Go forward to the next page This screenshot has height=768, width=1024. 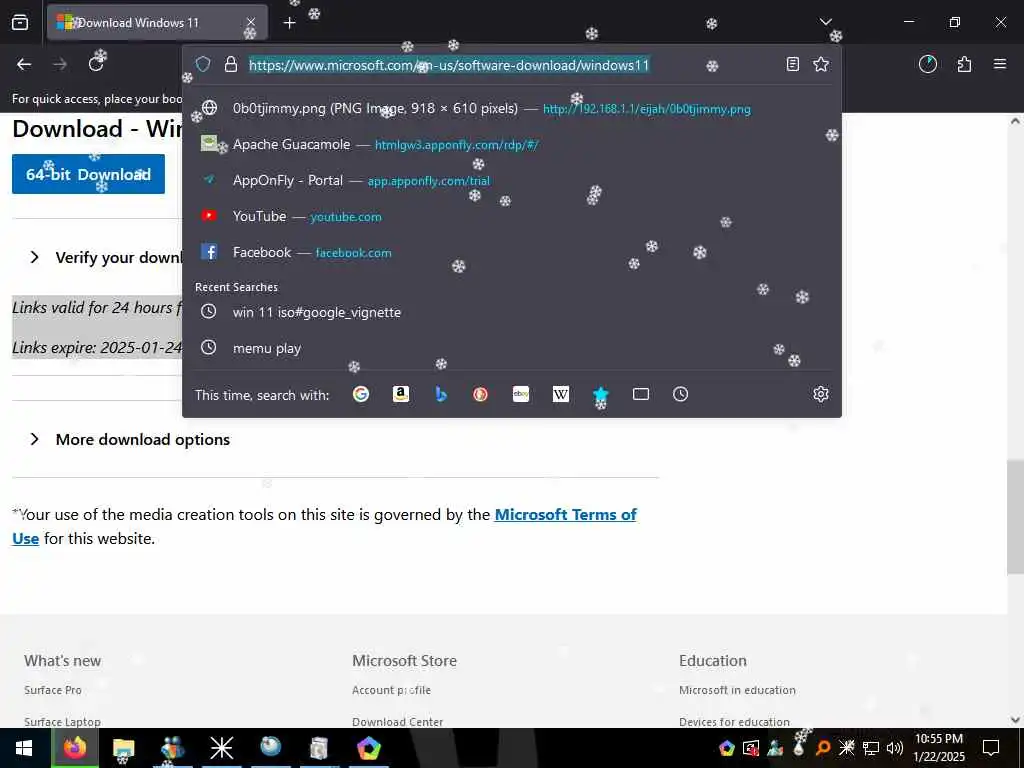click(60, 64)
